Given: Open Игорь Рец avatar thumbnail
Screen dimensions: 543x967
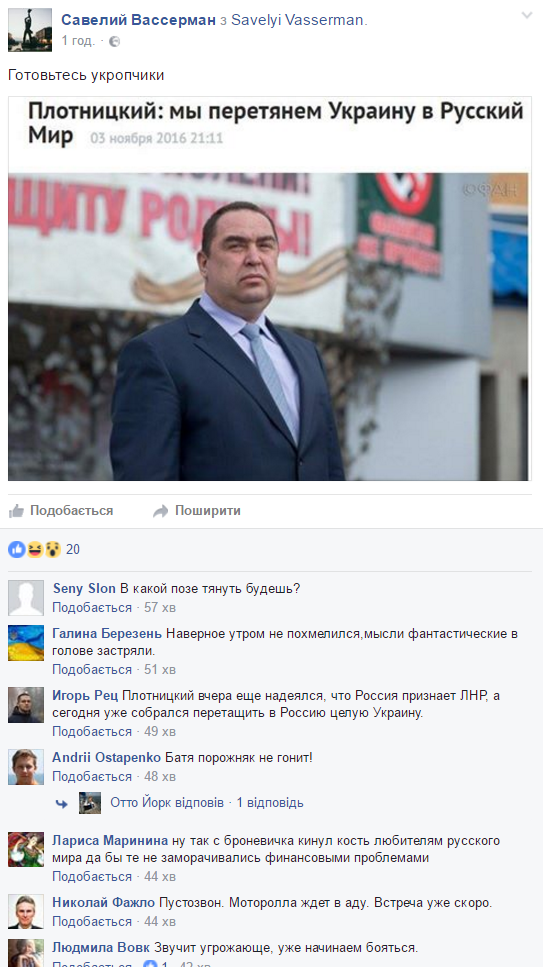Looking at the screenshot, I should pos(26,705).
